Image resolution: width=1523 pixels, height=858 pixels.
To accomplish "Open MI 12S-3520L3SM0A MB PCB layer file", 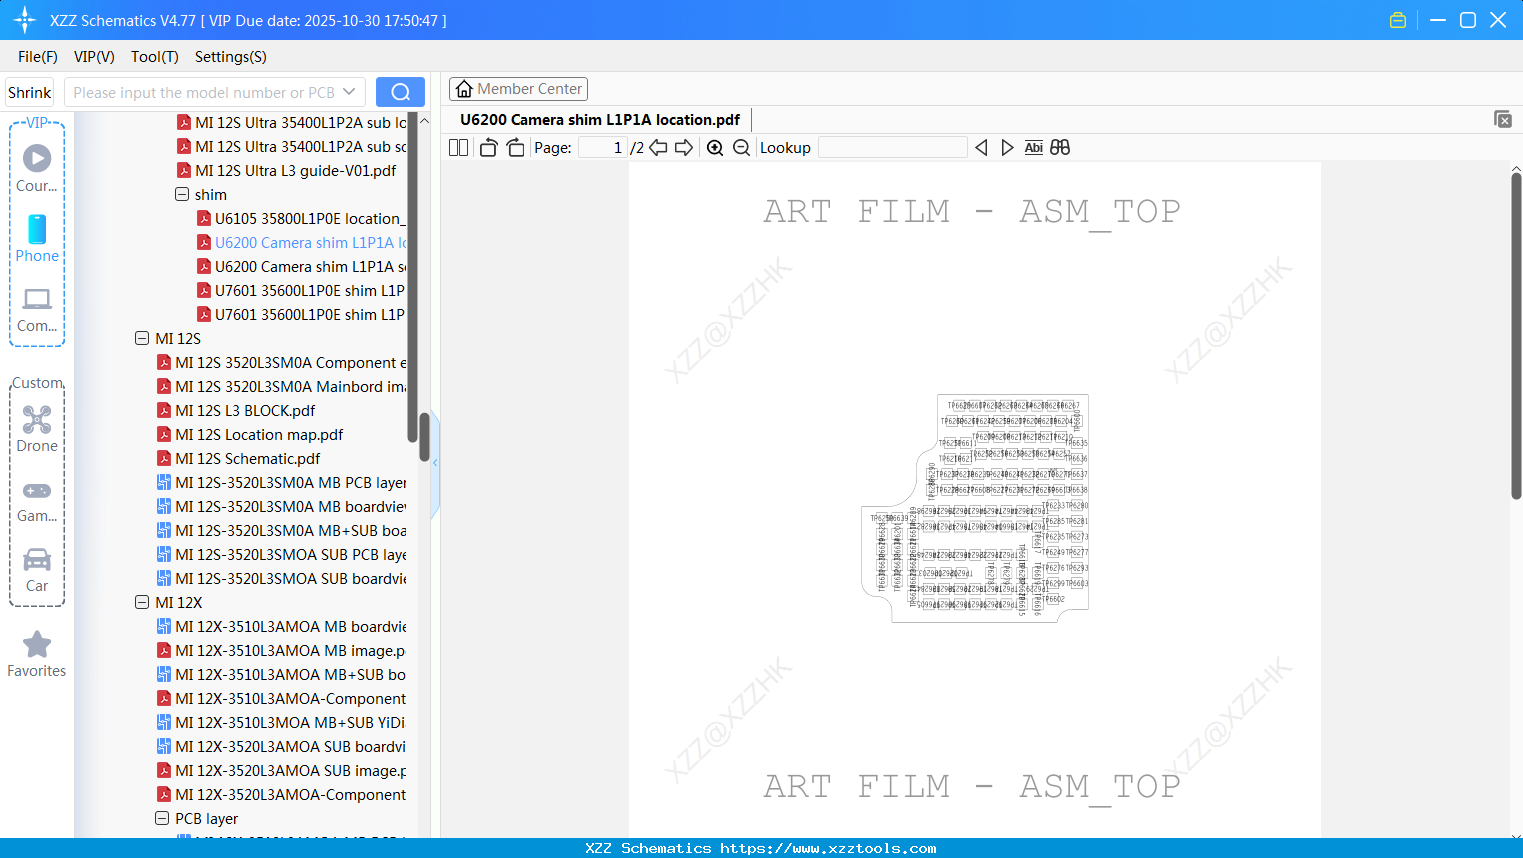I will [282, 482].
